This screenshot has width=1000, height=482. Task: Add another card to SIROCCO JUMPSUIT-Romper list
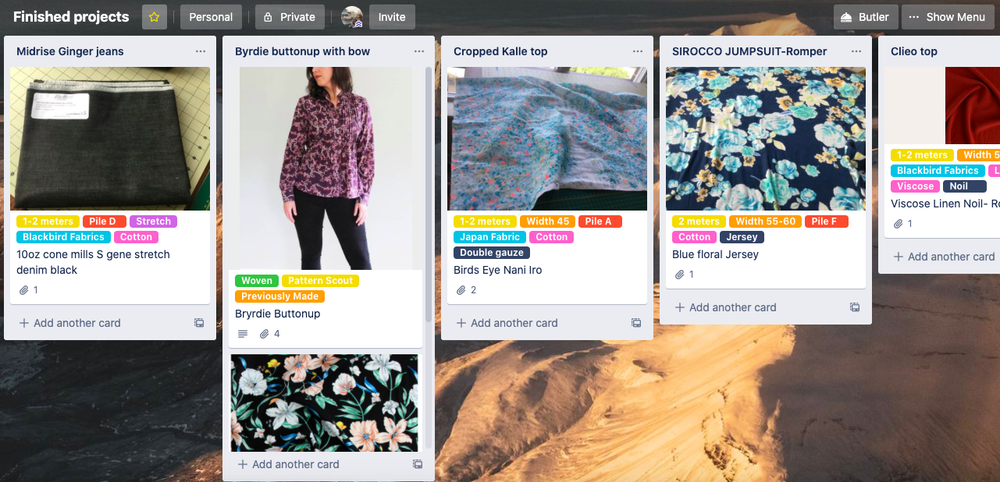(x=726, y=307)
